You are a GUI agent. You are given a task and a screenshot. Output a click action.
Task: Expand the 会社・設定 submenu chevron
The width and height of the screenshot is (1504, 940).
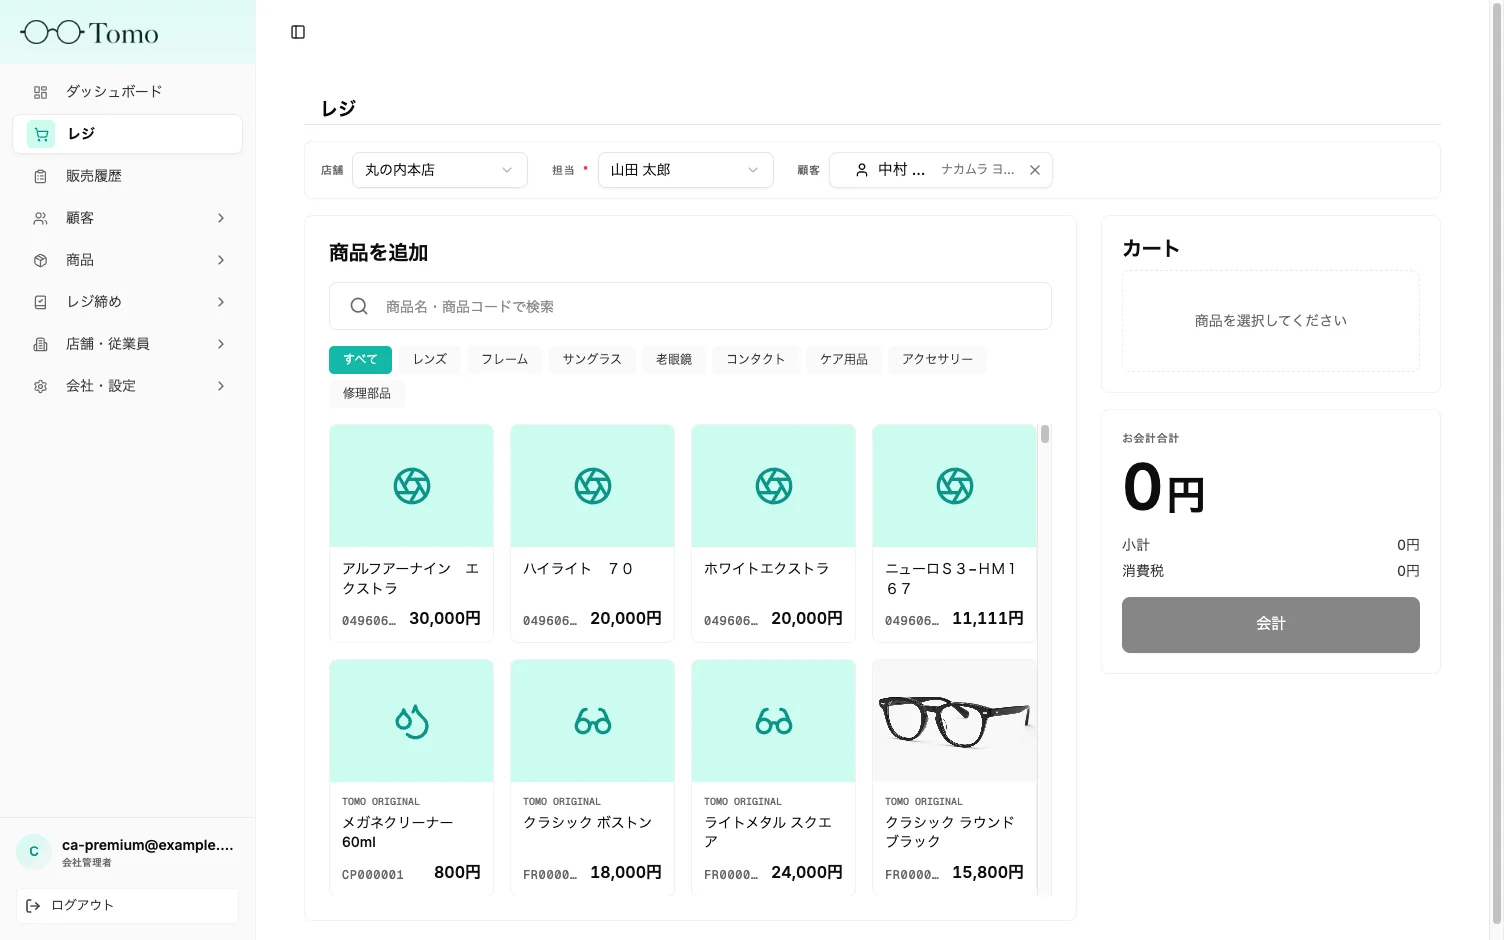click(221, 386)
